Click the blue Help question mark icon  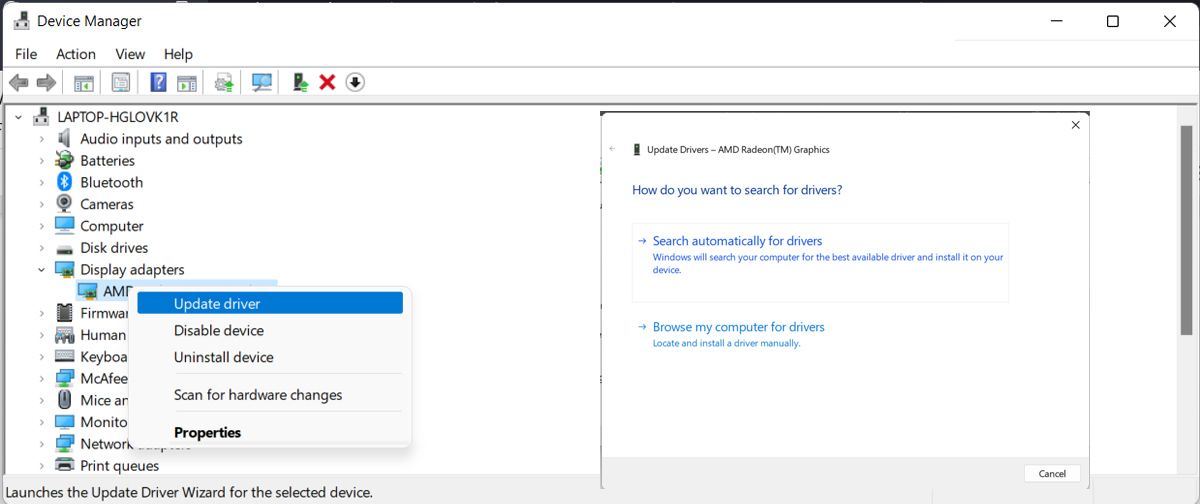click(158, 82)
